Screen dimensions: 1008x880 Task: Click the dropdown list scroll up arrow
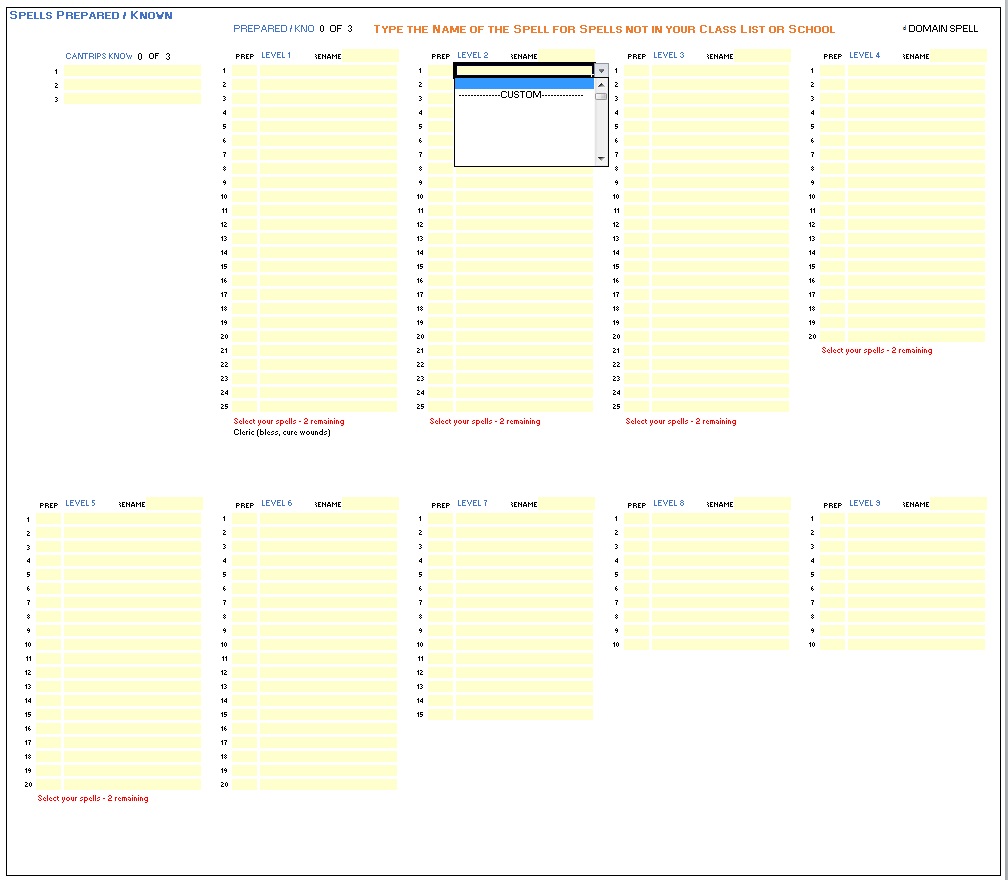click(601, 84)
